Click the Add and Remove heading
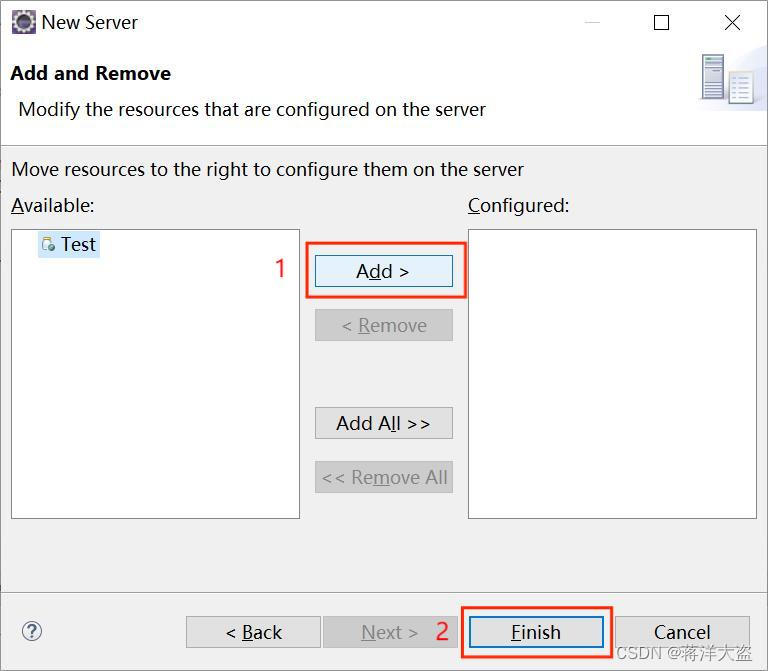768x671 pixels. [x=91, y=73]
